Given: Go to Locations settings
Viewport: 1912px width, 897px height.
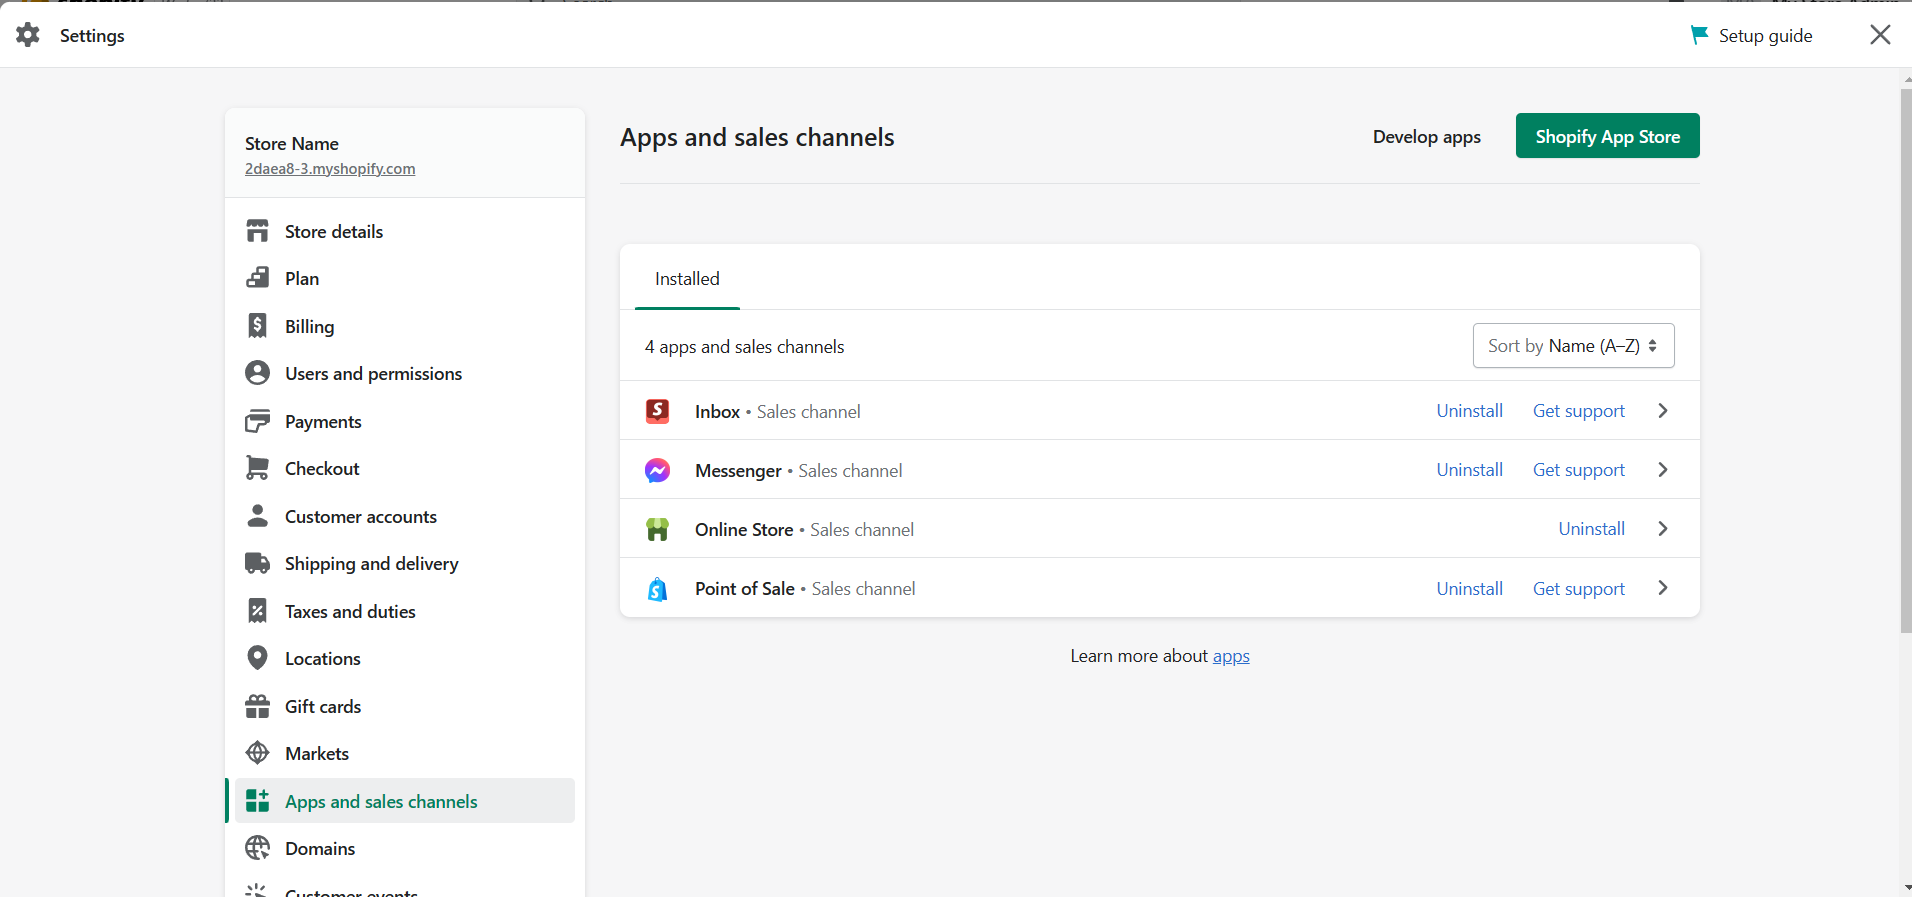Looking at the screenshot, I should (405, 658).
